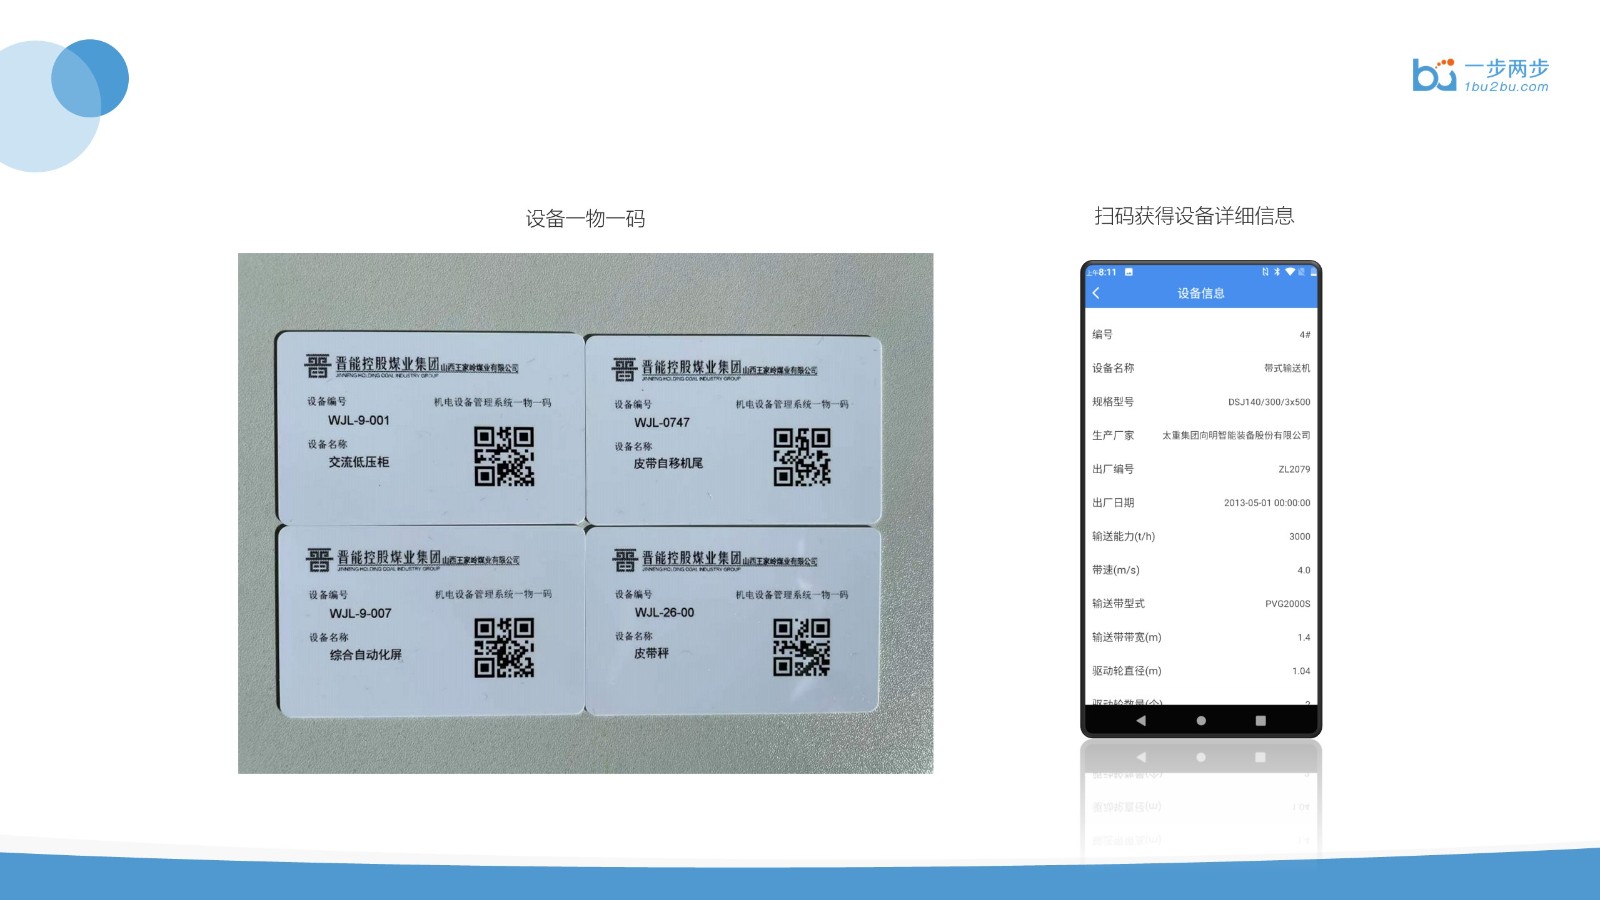Select the PVG2000S value
This screenshot has height=900, width=1600.
click(x=1288, y=604)
